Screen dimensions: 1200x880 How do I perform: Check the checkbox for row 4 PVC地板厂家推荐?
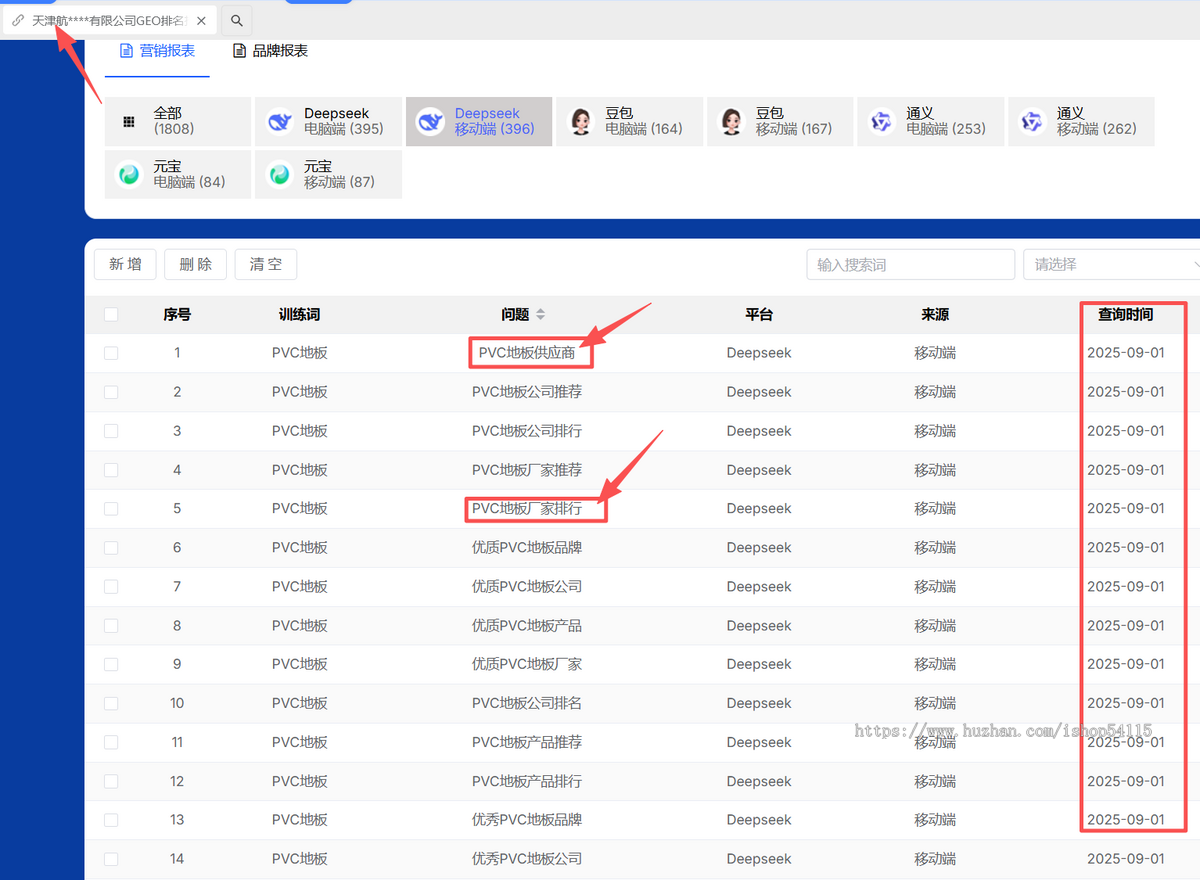[111, 470]
